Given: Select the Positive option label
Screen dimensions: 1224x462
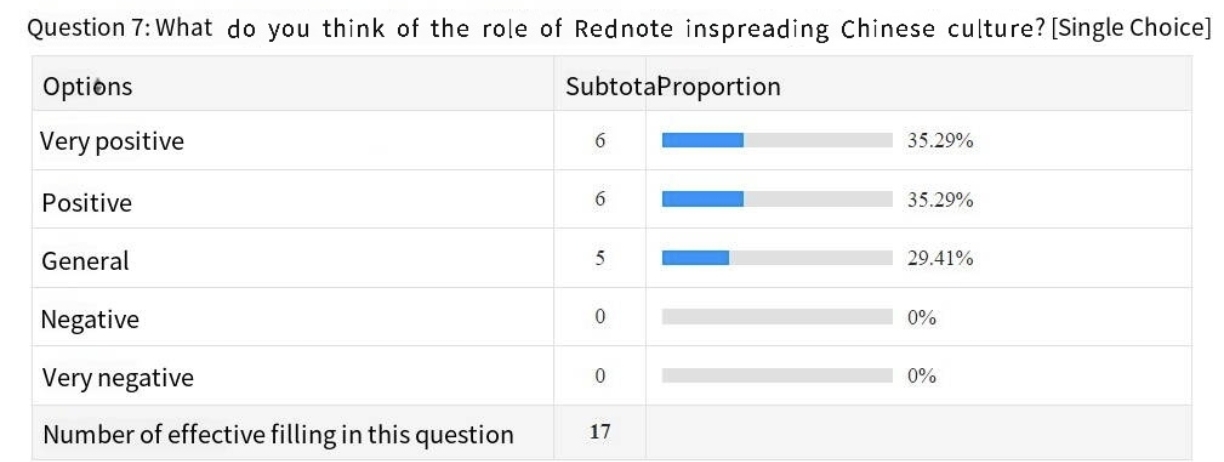Looking at the screenshot, I should tap(87, 203).
